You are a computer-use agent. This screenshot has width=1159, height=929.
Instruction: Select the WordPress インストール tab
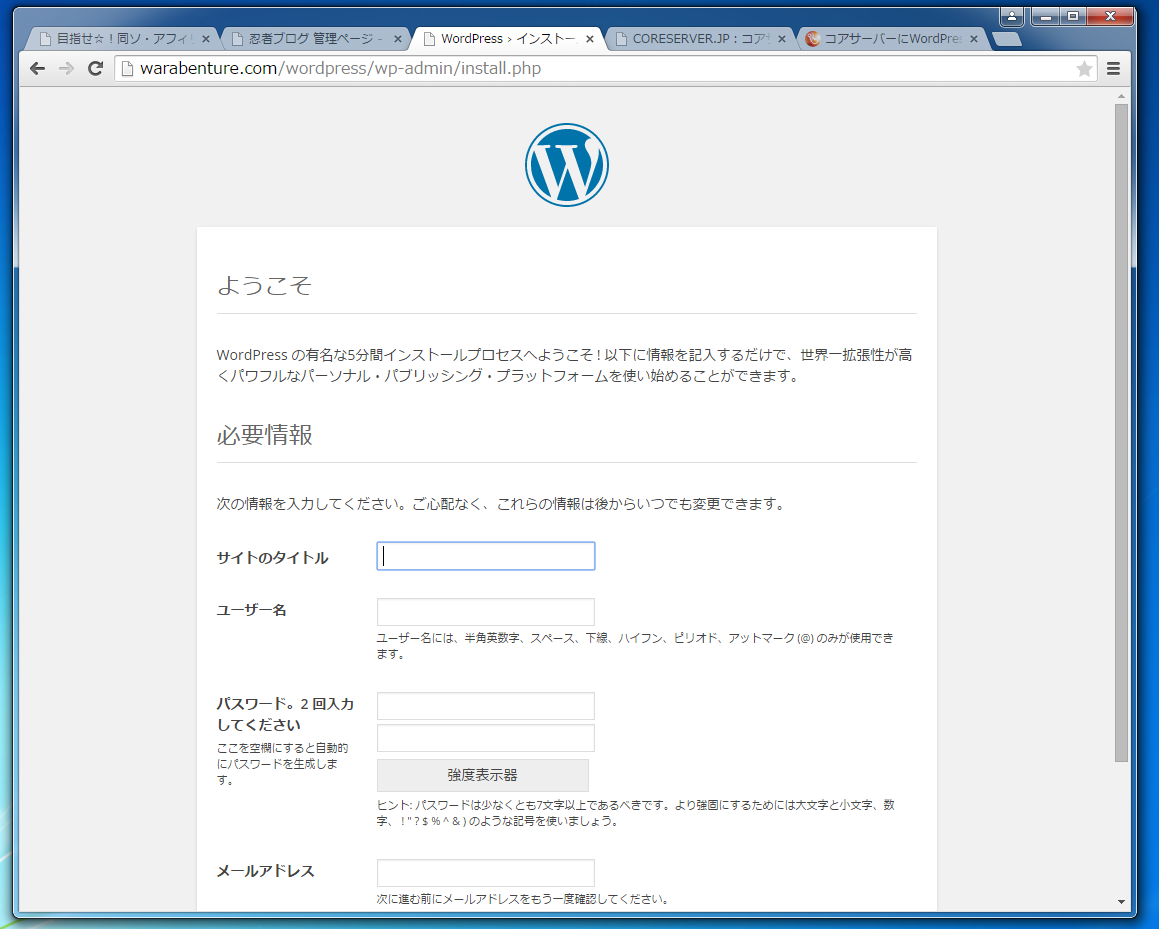[x=506, y=38]
